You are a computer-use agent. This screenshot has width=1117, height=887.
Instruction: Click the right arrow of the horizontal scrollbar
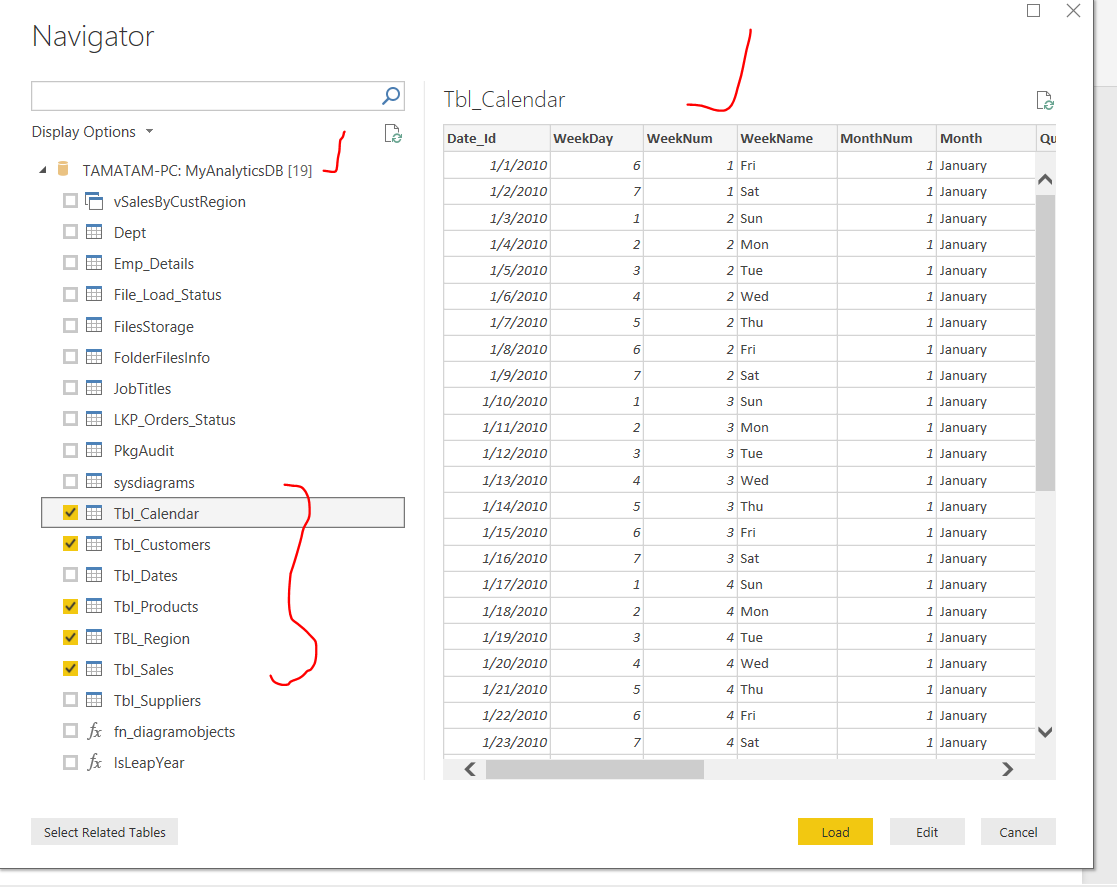click(1008, 769)
